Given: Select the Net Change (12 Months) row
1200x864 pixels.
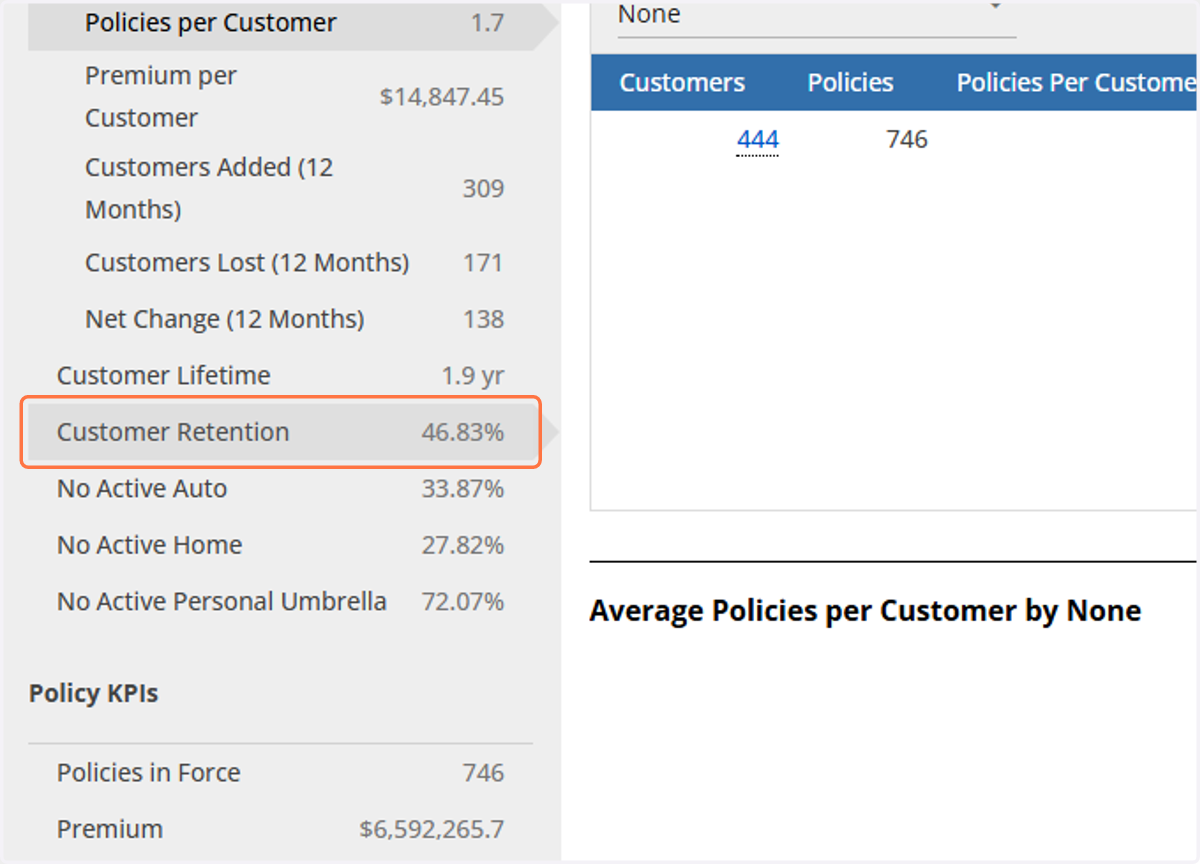Looking at the screenshot, I should point(280,320).
